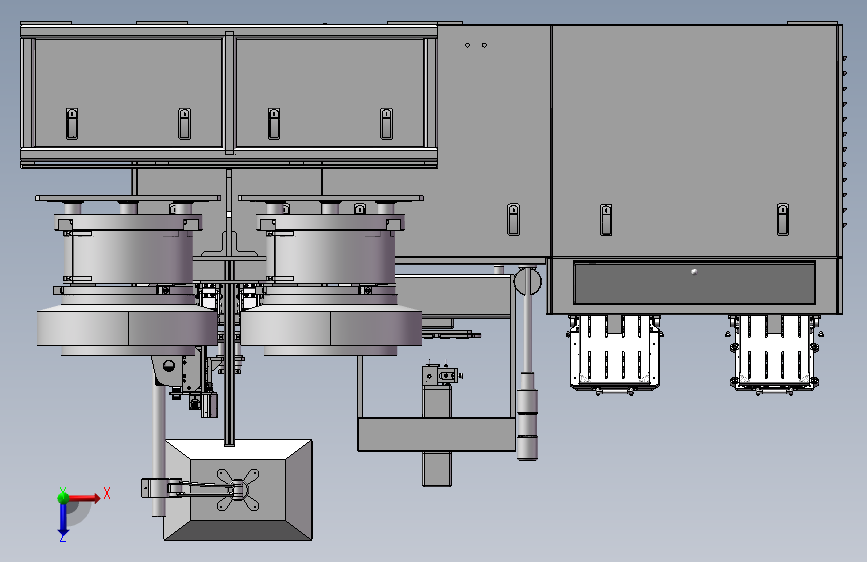Select the square hopper funnel at the bottom

pyautogui.click(x=238, y=490)
